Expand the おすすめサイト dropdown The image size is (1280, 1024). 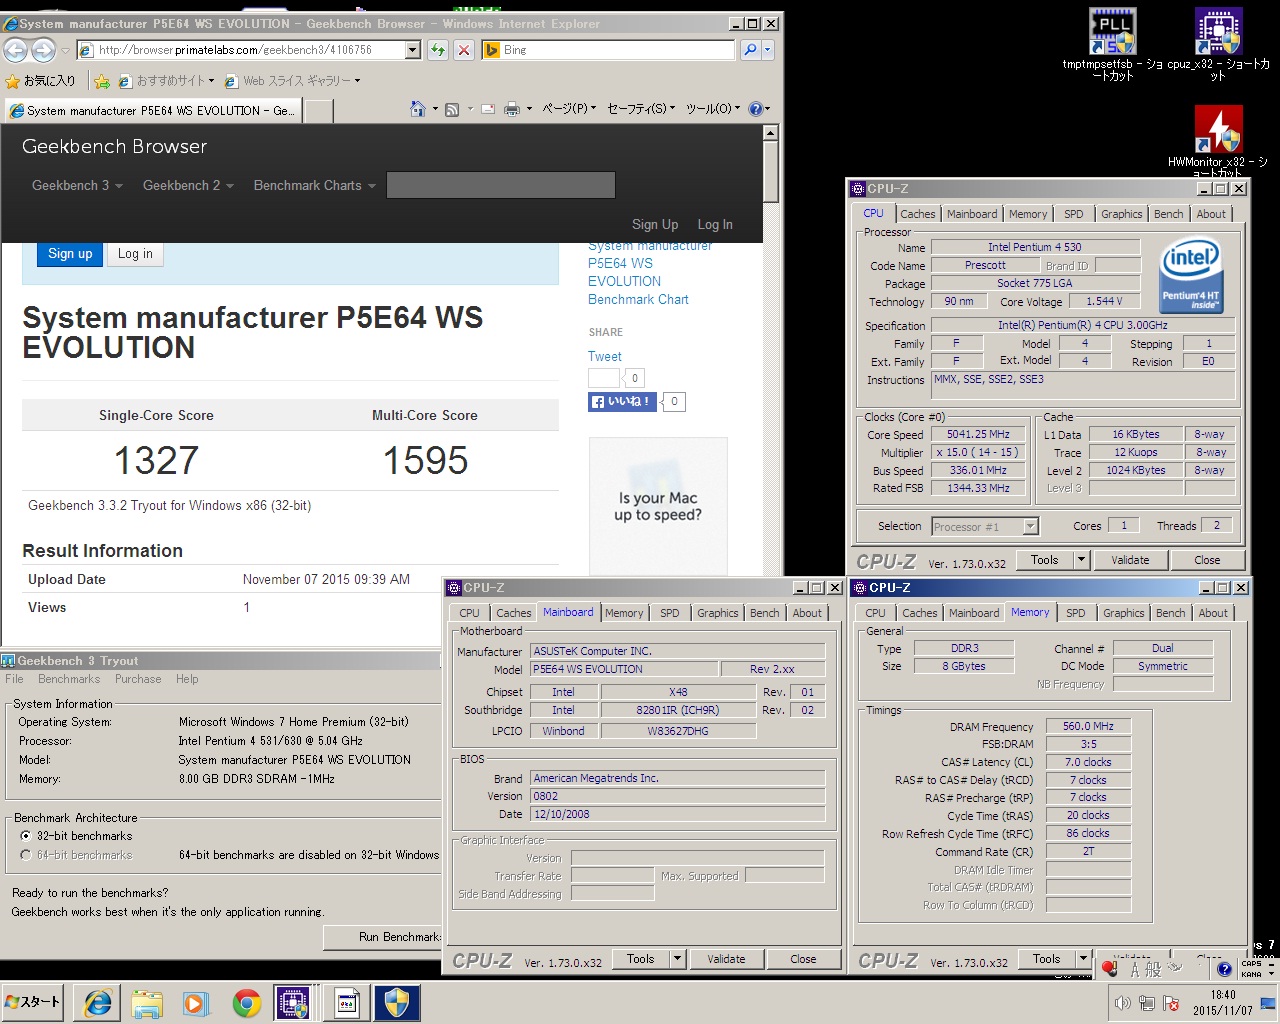coord(211,81)
